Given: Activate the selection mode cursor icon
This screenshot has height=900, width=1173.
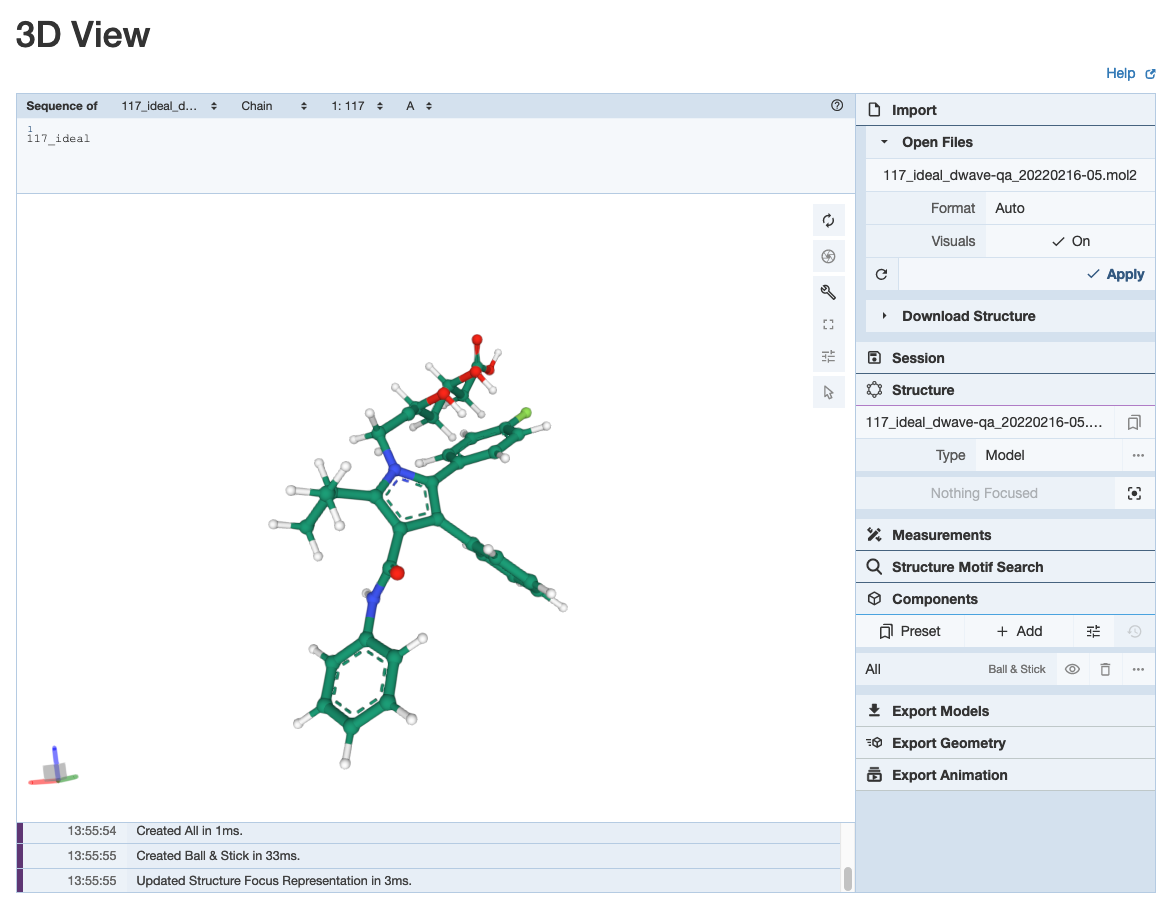Looking at the screenshot, I should pyautogui.click(x=828, y=392).
